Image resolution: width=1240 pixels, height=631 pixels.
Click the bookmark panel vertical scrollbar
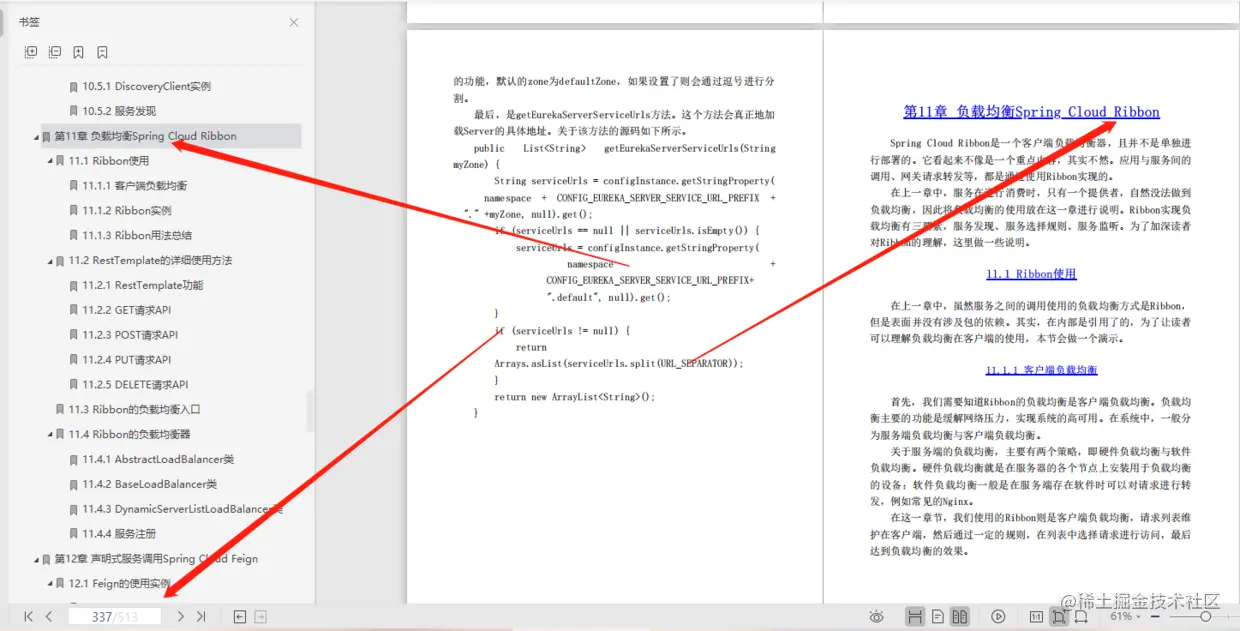pos(309,410)
